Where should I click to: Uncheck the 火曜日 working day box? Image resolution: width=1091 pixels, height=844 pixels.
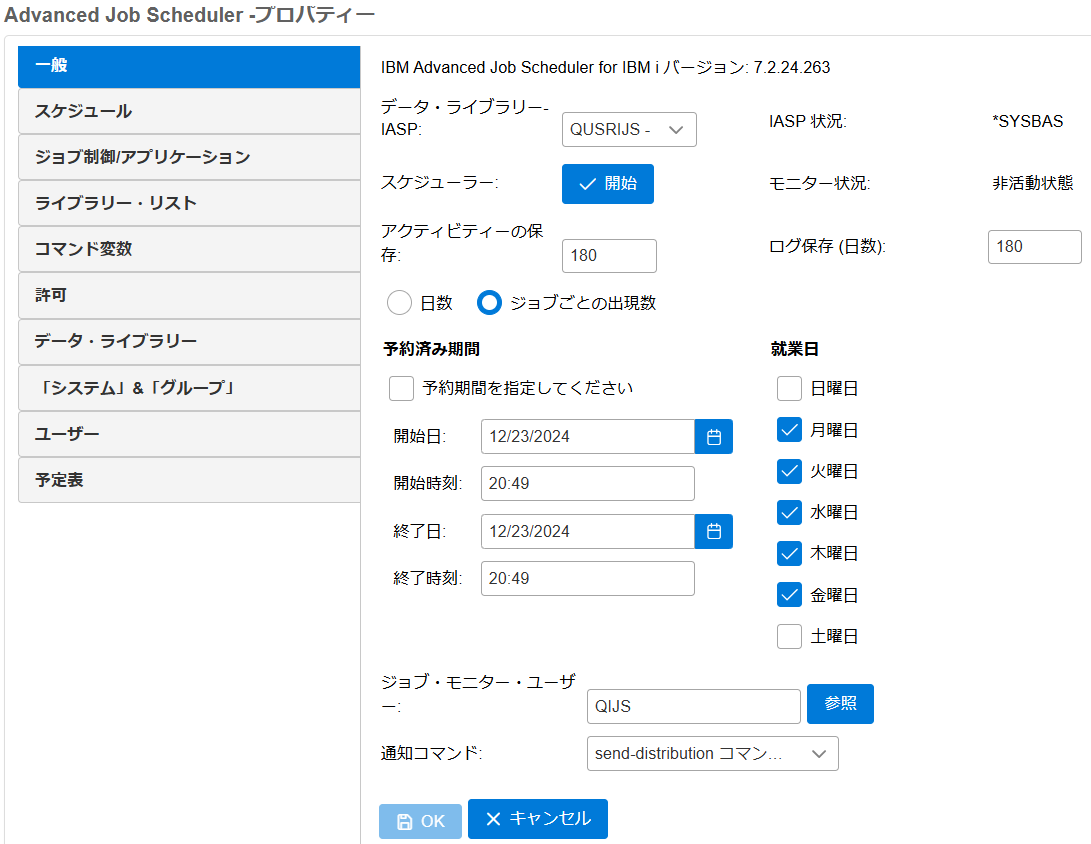tap(789, 471)
